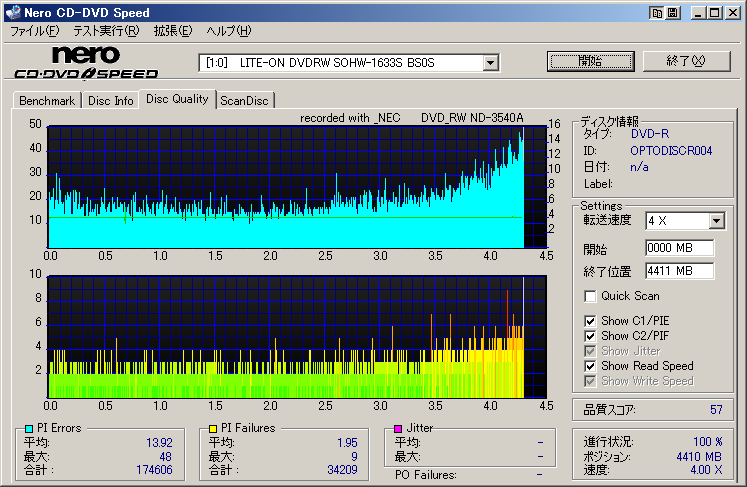Click the 日付 n/a date value

(x=639, y=167)
